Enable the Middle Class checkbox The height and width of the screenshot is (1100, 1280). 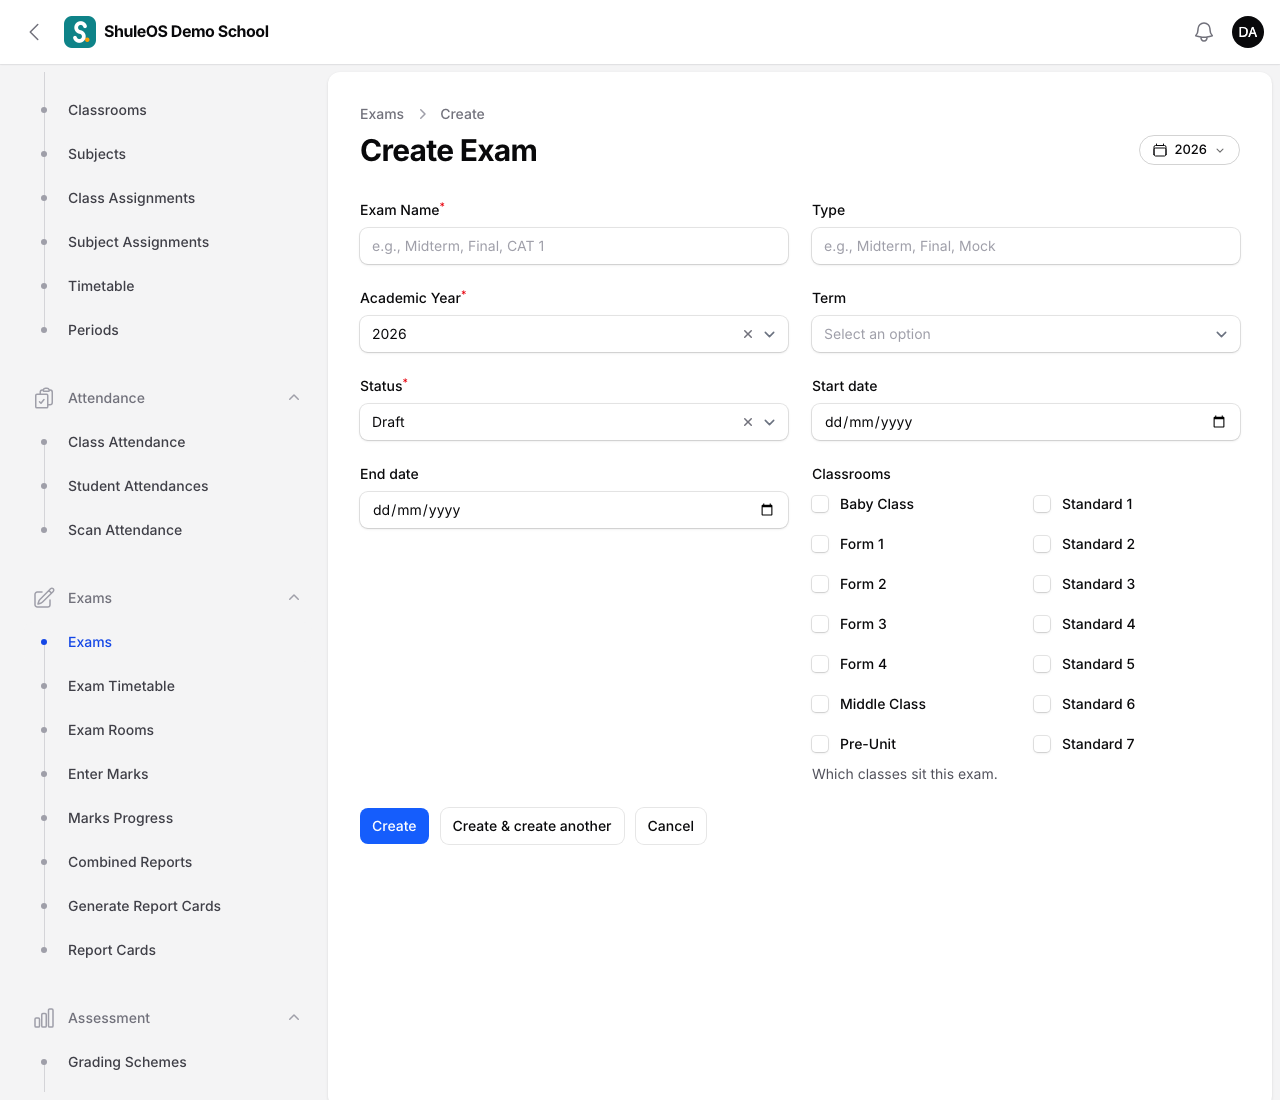(820, 704)
